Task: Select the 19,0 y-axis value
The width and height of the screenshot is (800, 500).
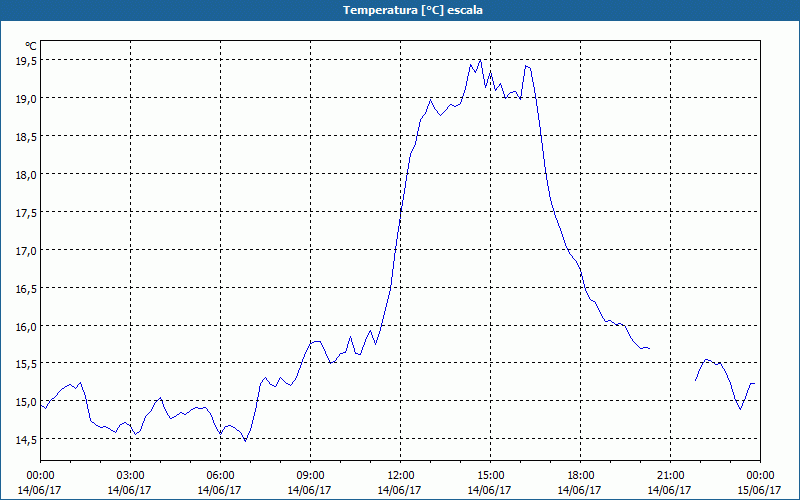Action: click(26, 98)
